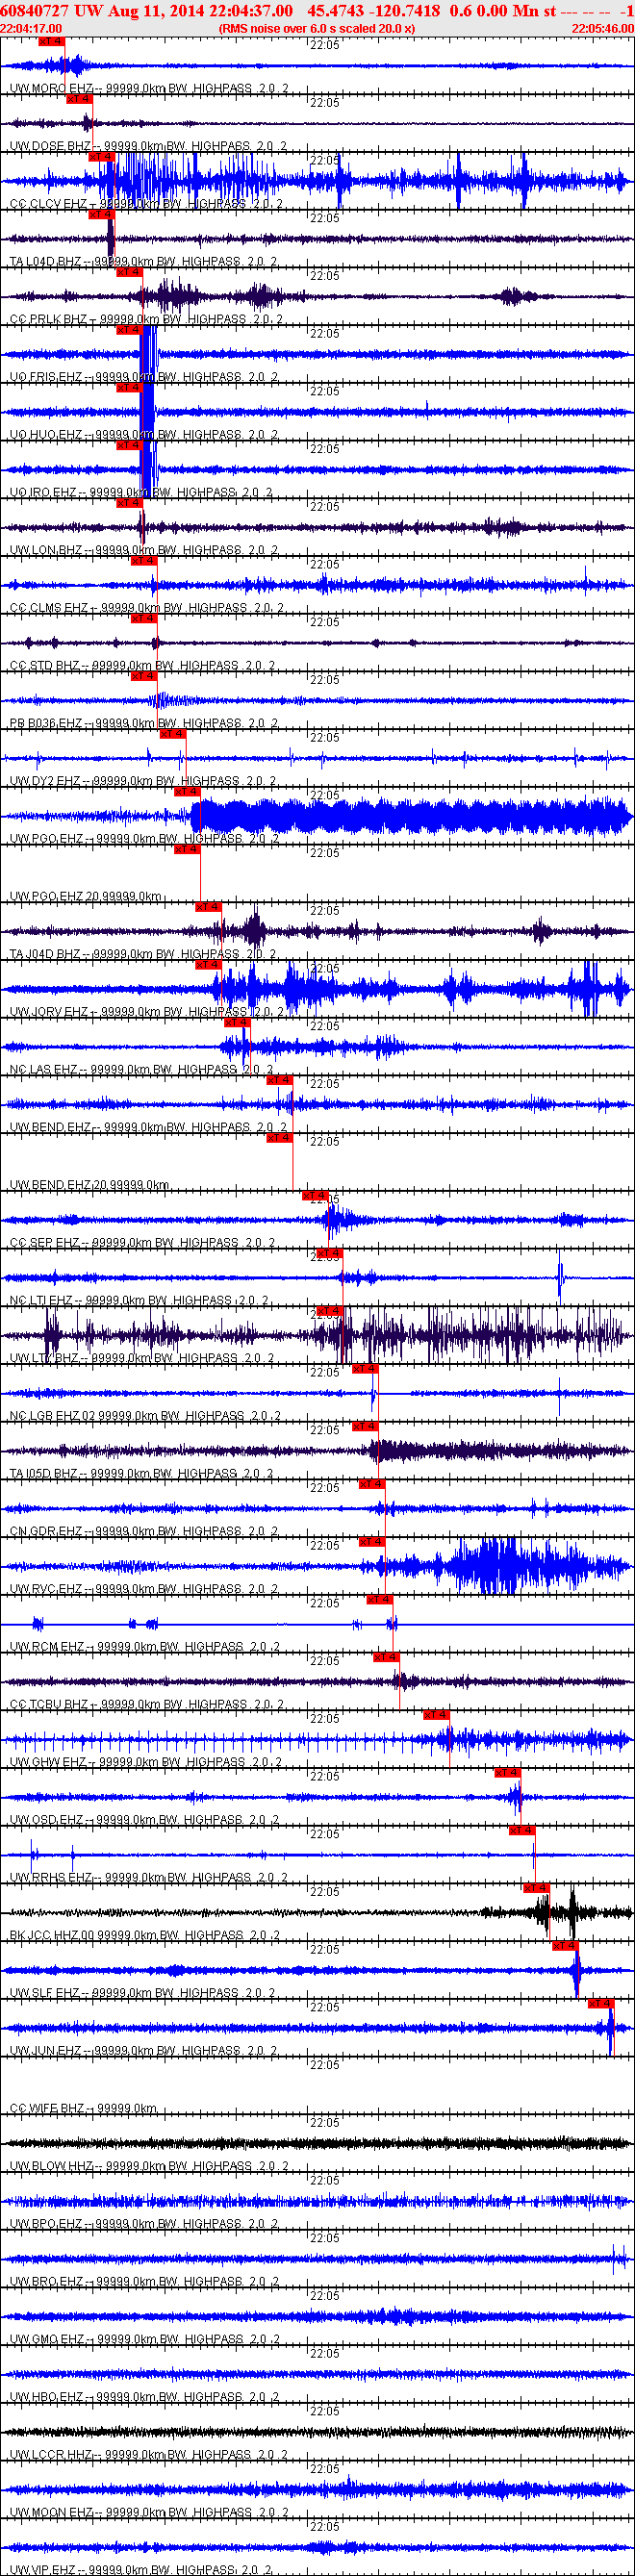The width and height of the screenshot is (635, 2576).
Task: Select the CC.CLMS.EHZ station label
Action: pos(147,608)
